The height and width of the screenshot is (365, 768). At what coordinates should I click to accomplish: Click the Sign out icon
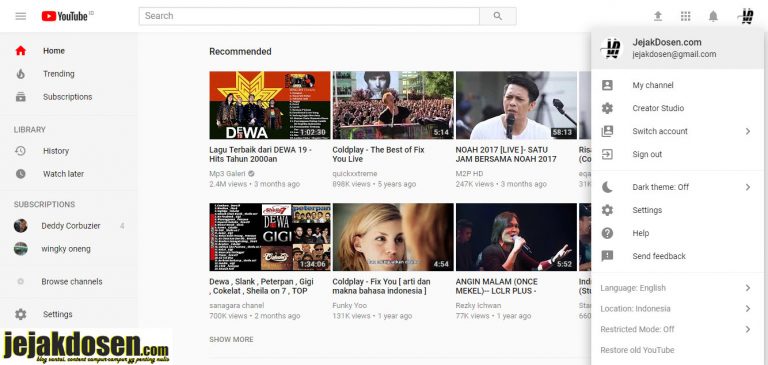(607, 154)
